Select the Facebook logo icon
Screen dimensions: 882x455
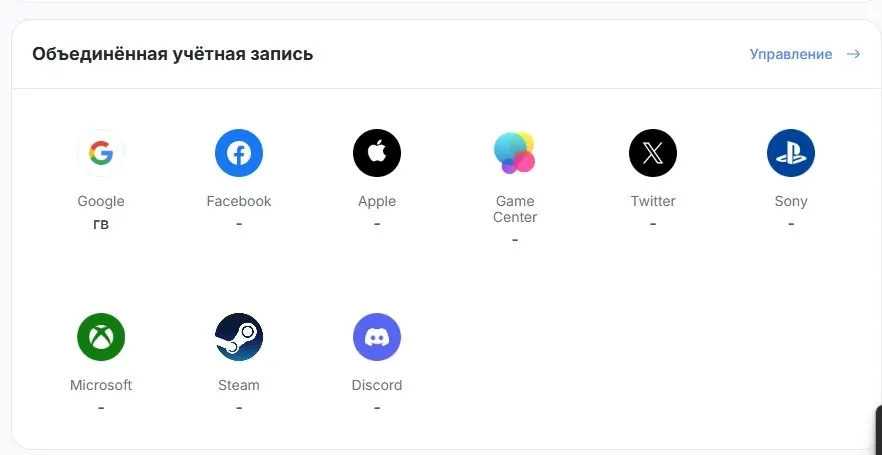tap(239, 153)
